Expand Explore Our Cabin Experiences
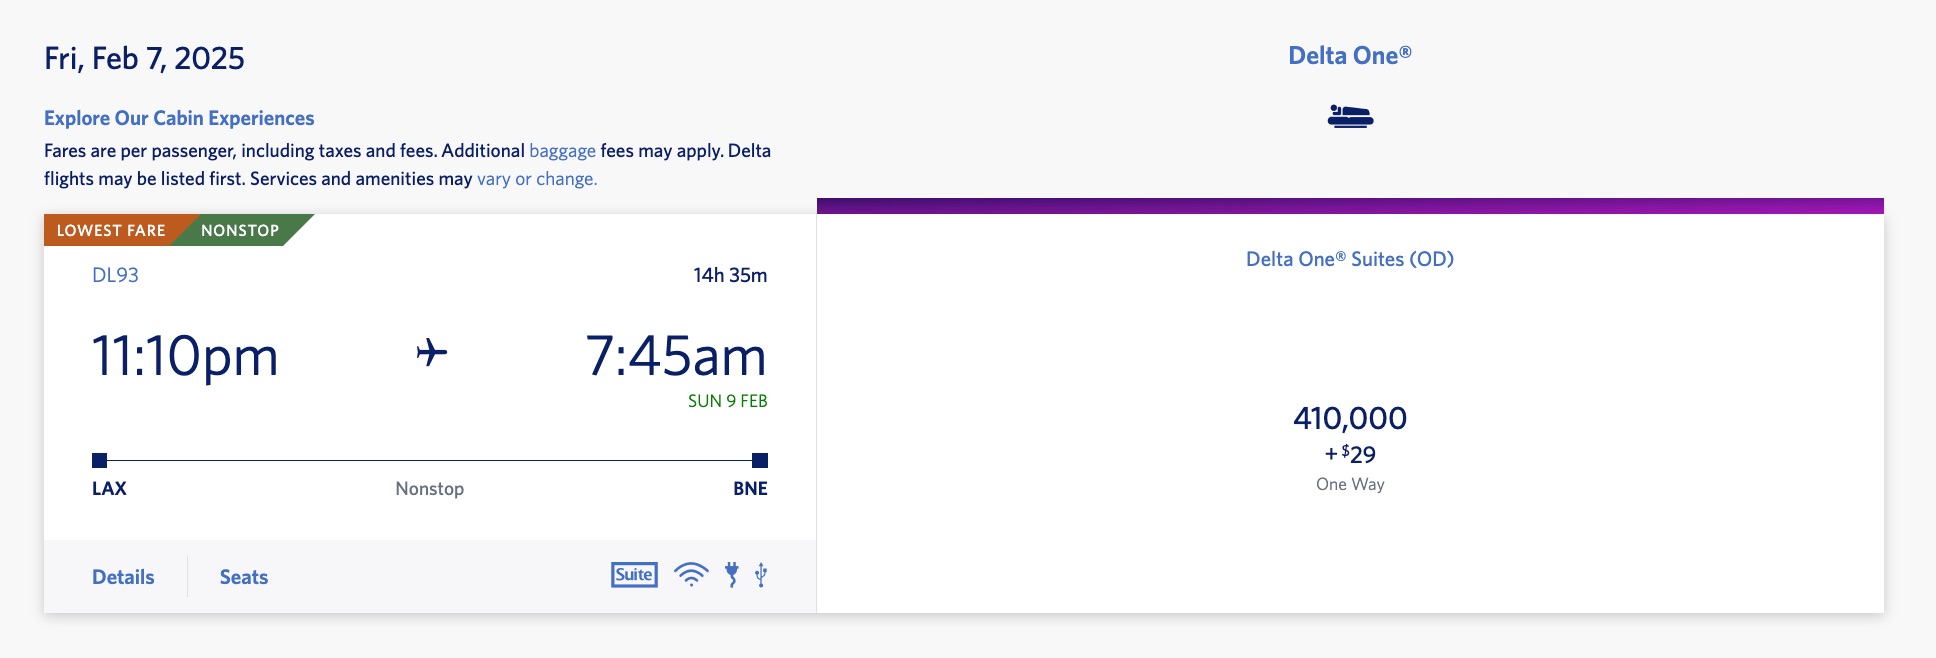Viewport: 1936px width, 658px height. click(x=179, y=117)
